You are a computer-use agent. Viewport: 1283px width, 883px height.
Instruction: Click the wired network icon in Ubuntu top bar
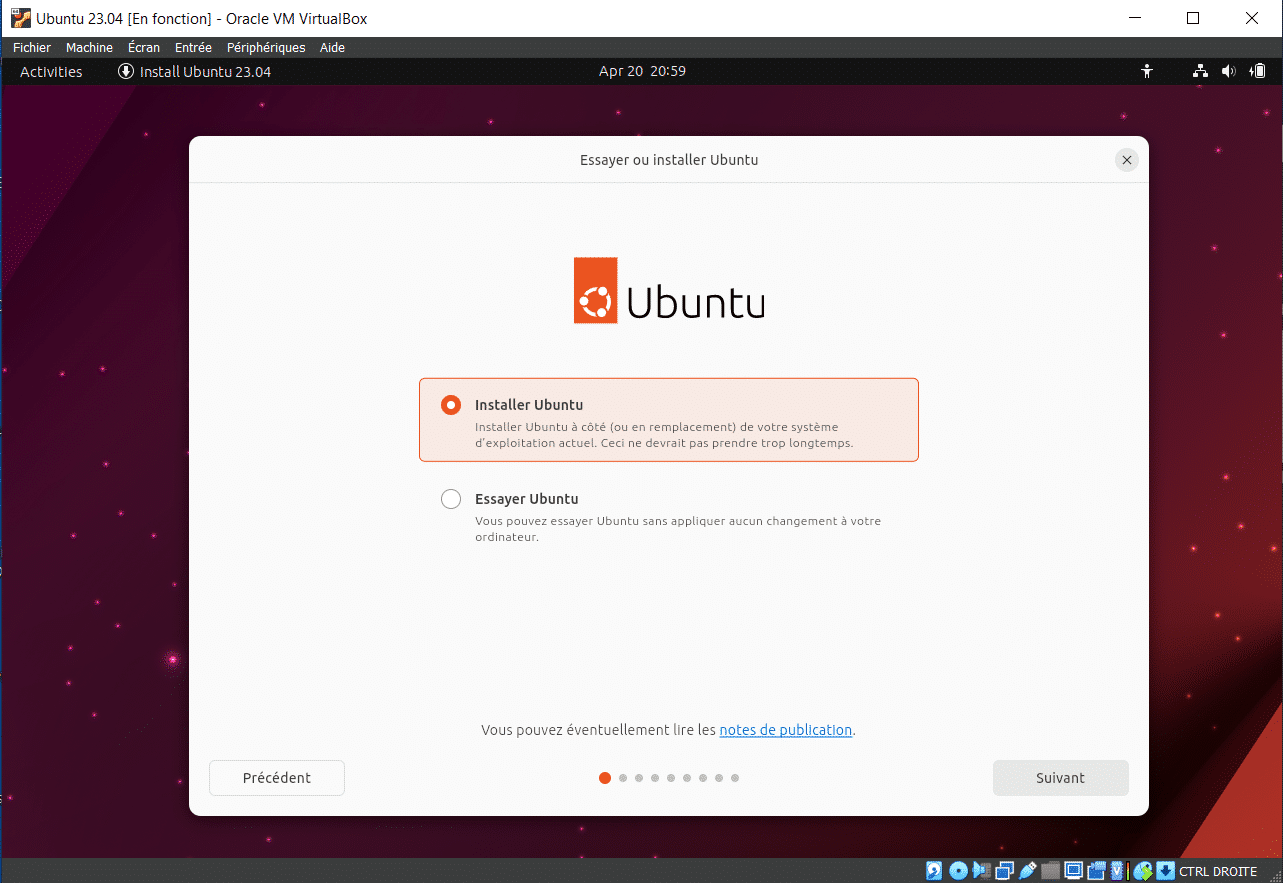click(x=1199, y=71)
